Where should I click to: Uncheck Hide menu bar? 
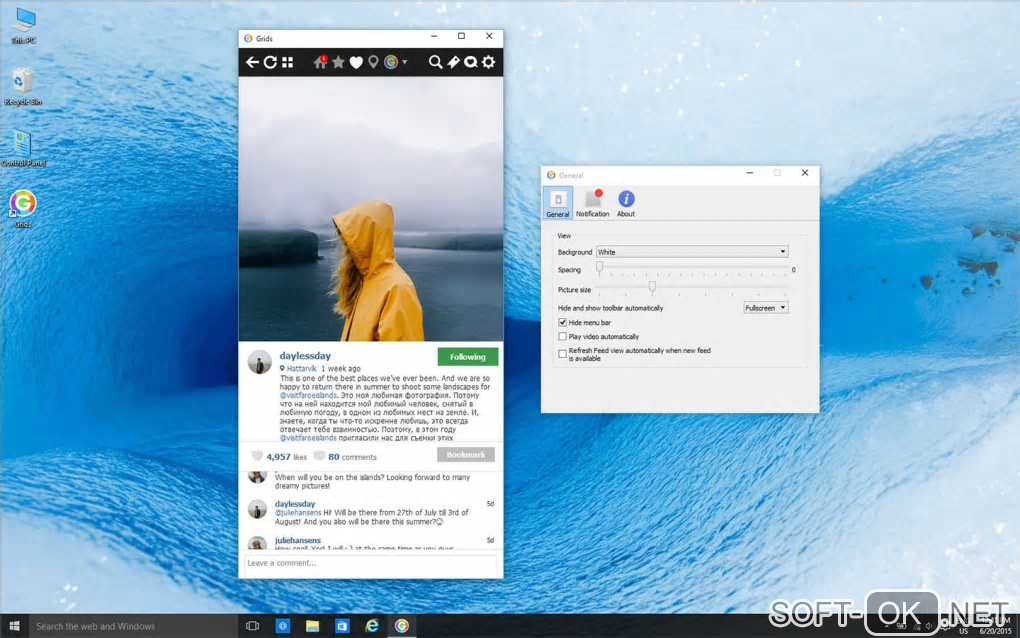pyautogui.click(x=563, y=322)
